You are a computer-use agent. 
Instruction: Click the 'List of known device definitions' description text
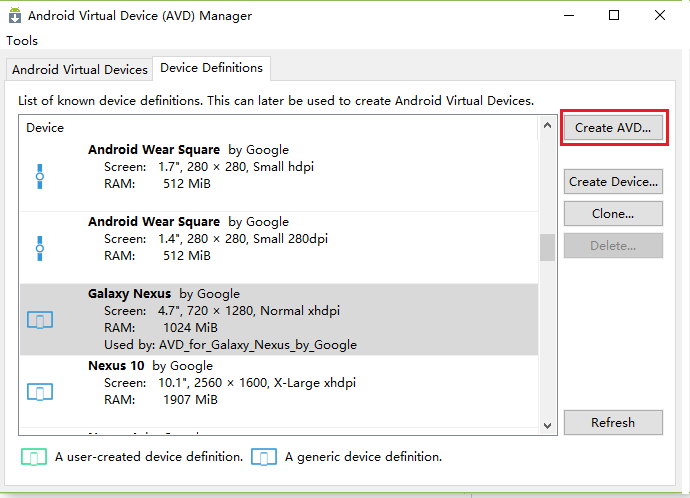tap(276, 101)
